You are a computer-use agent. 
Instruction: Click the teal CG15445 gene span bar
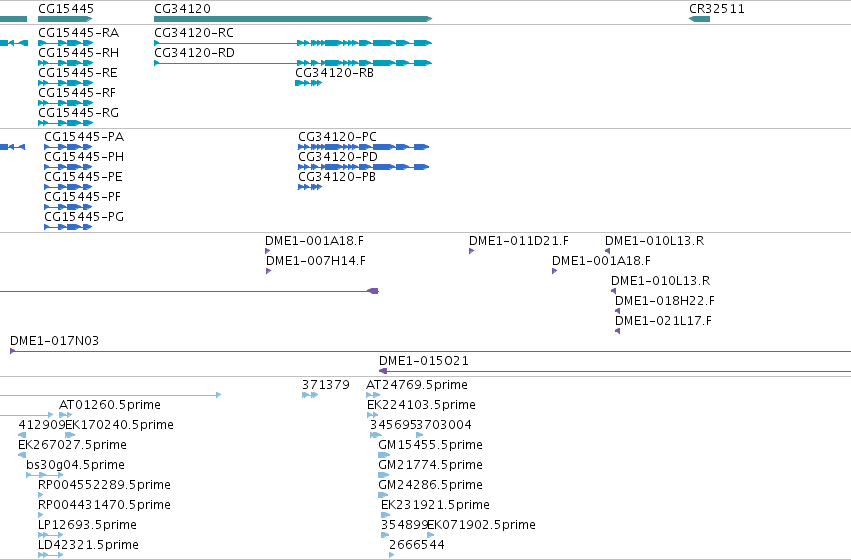tap(65, 19)
